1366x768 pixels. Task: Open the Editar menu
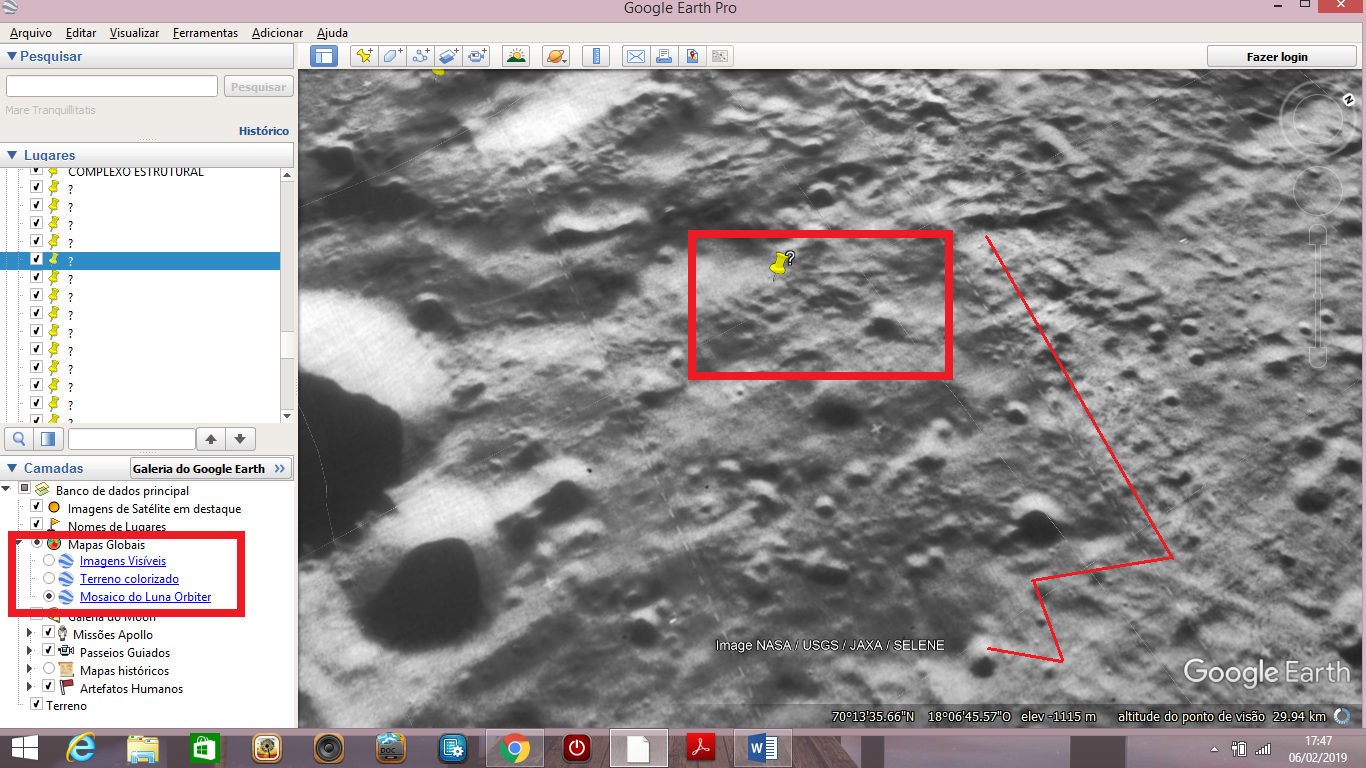coord(81,33)
